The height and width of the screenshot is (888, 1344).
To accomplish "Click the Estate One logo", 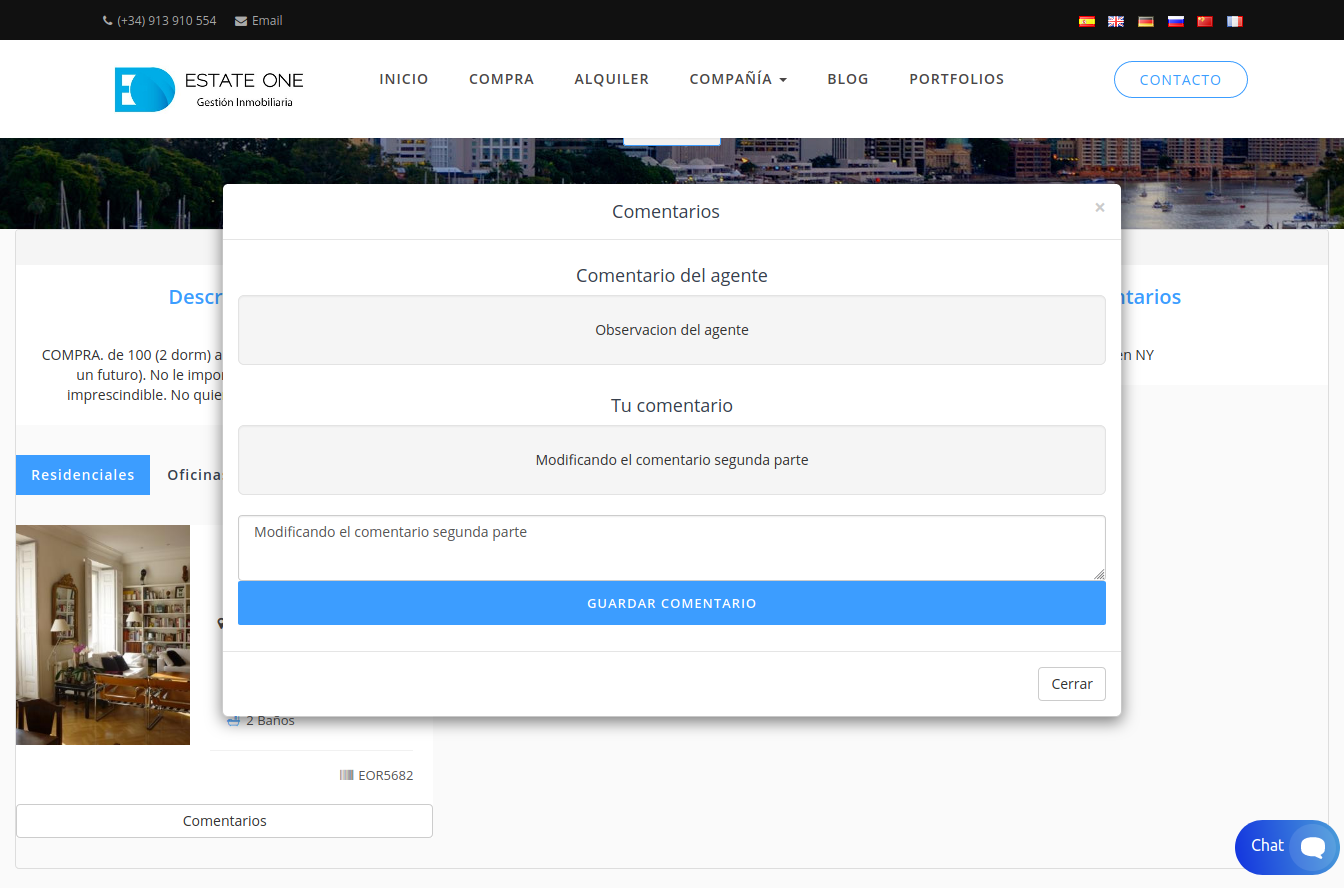I will 209,89.
